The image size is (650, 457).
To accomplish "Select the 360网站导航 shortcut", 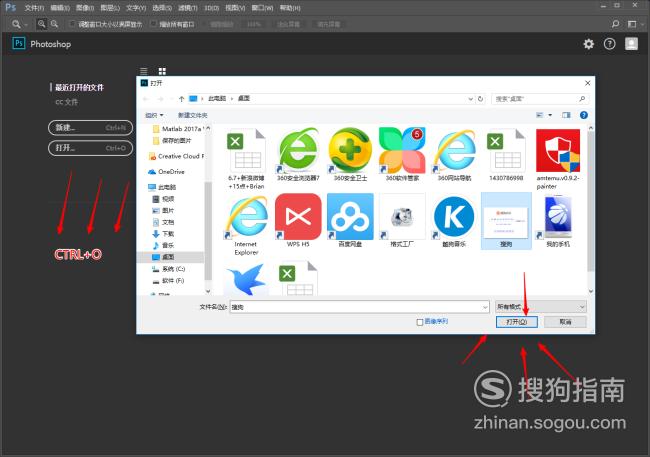I will [454, 155].
